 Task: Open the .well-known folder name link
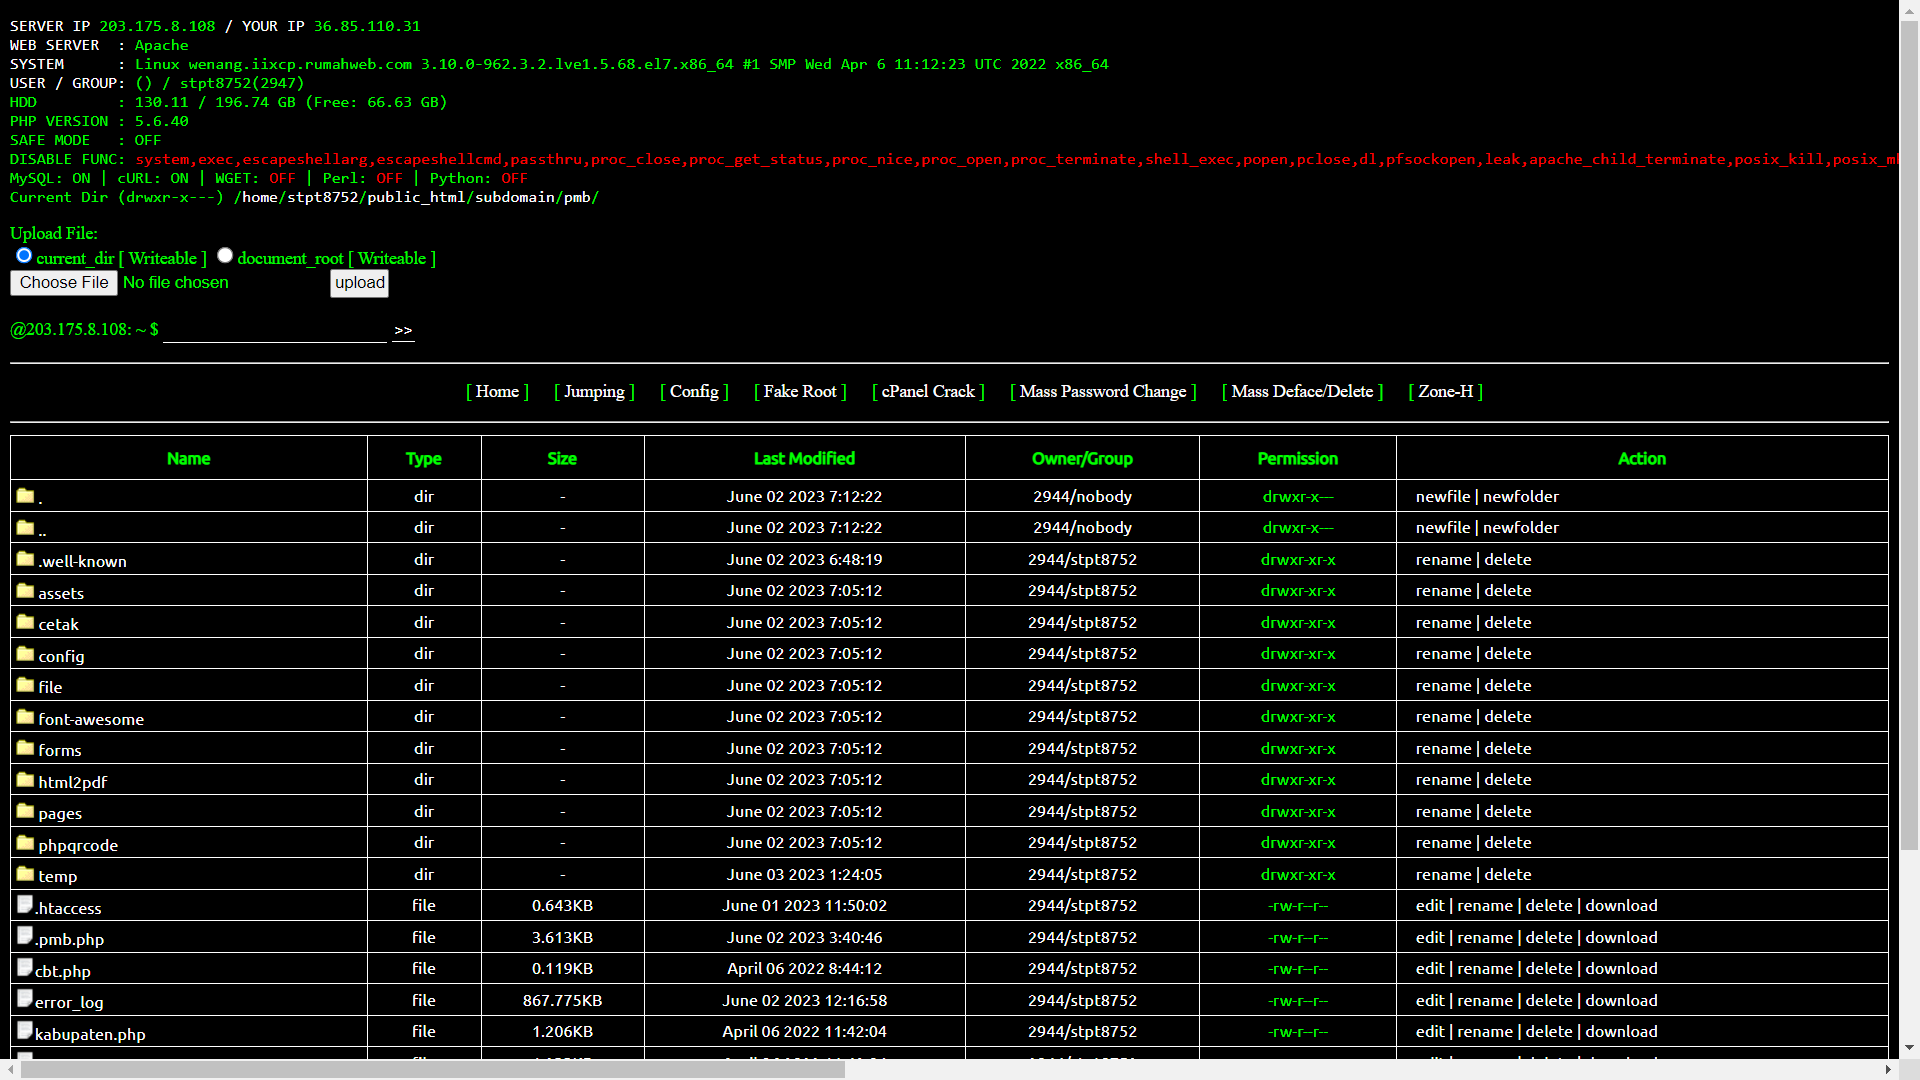pos(82,562)
